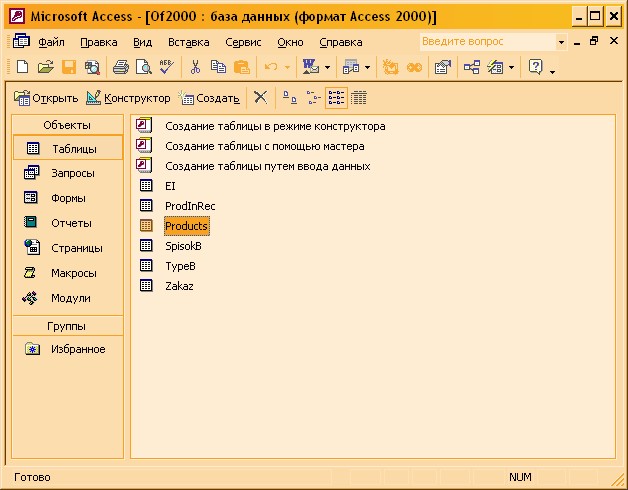Open the Избранное group
This screenshot has width=628, height=490.
[67, 349]
